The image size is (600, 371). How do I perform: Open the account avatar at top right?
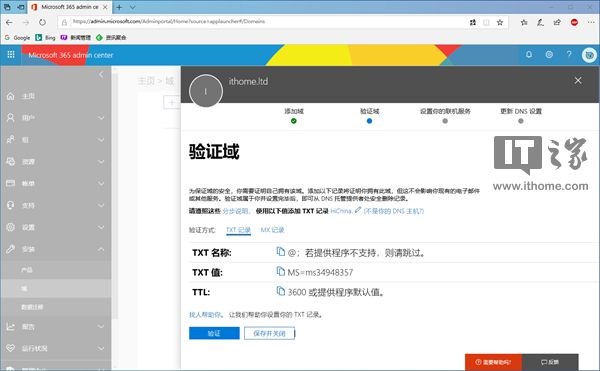tap(589, 55)
